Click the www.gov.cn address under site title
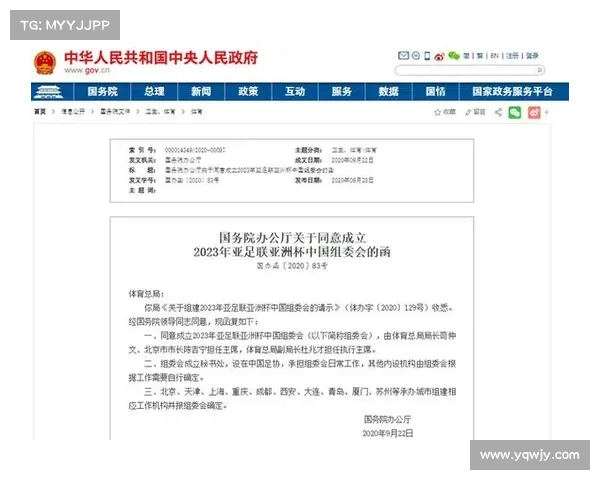600x480 pixels. click(x=87, y=70)
